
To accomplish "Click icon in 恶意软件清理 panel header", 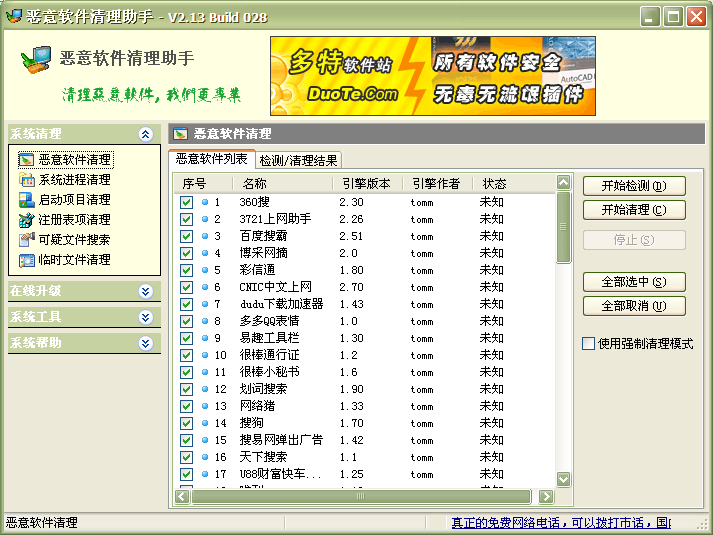I will pyautogui.click(x=181, y=134).
